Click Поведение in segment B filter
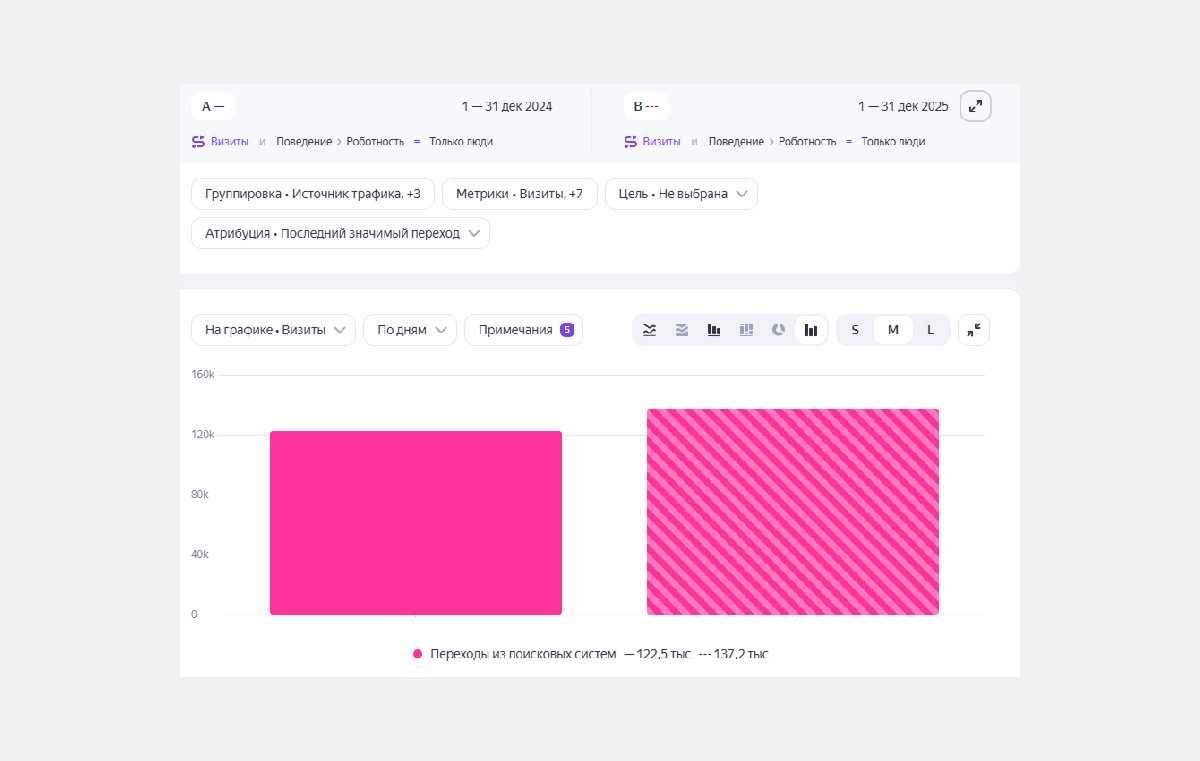This screenshot has height=761, width=1200. tap(736, 142)
